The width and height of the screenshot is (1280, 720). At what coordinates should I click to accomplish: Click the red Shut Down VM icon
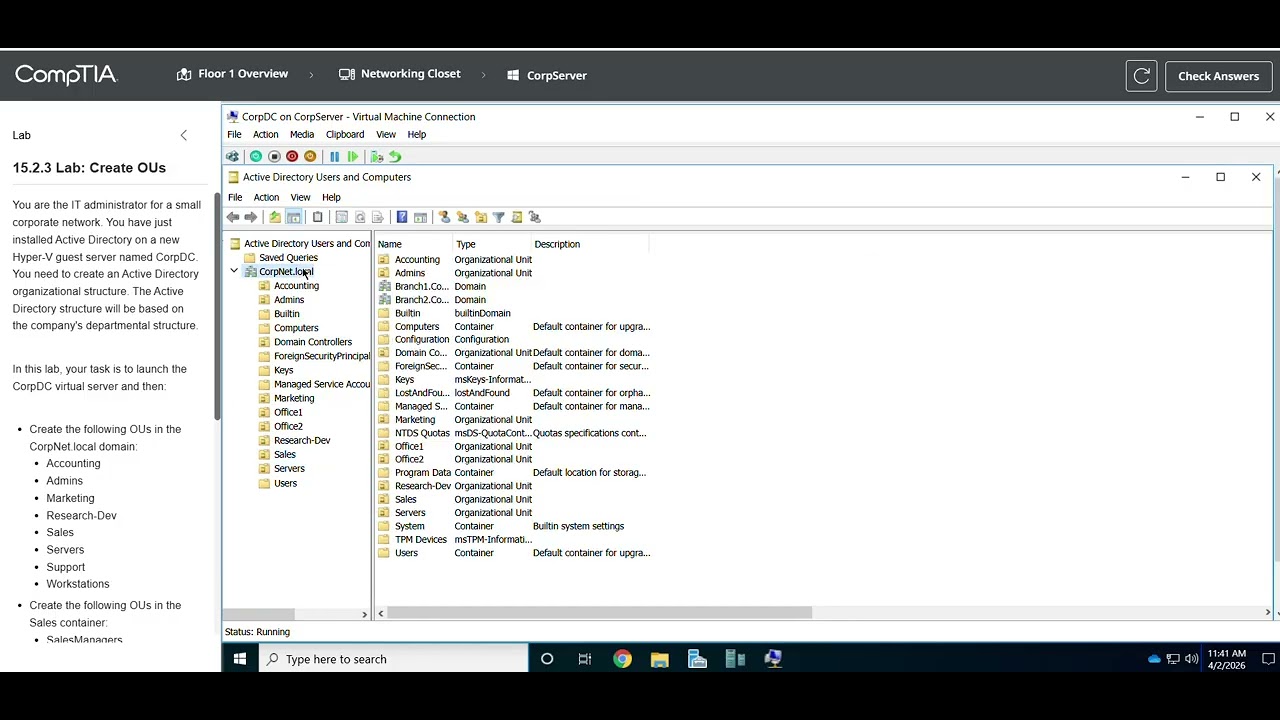(292, 157)
